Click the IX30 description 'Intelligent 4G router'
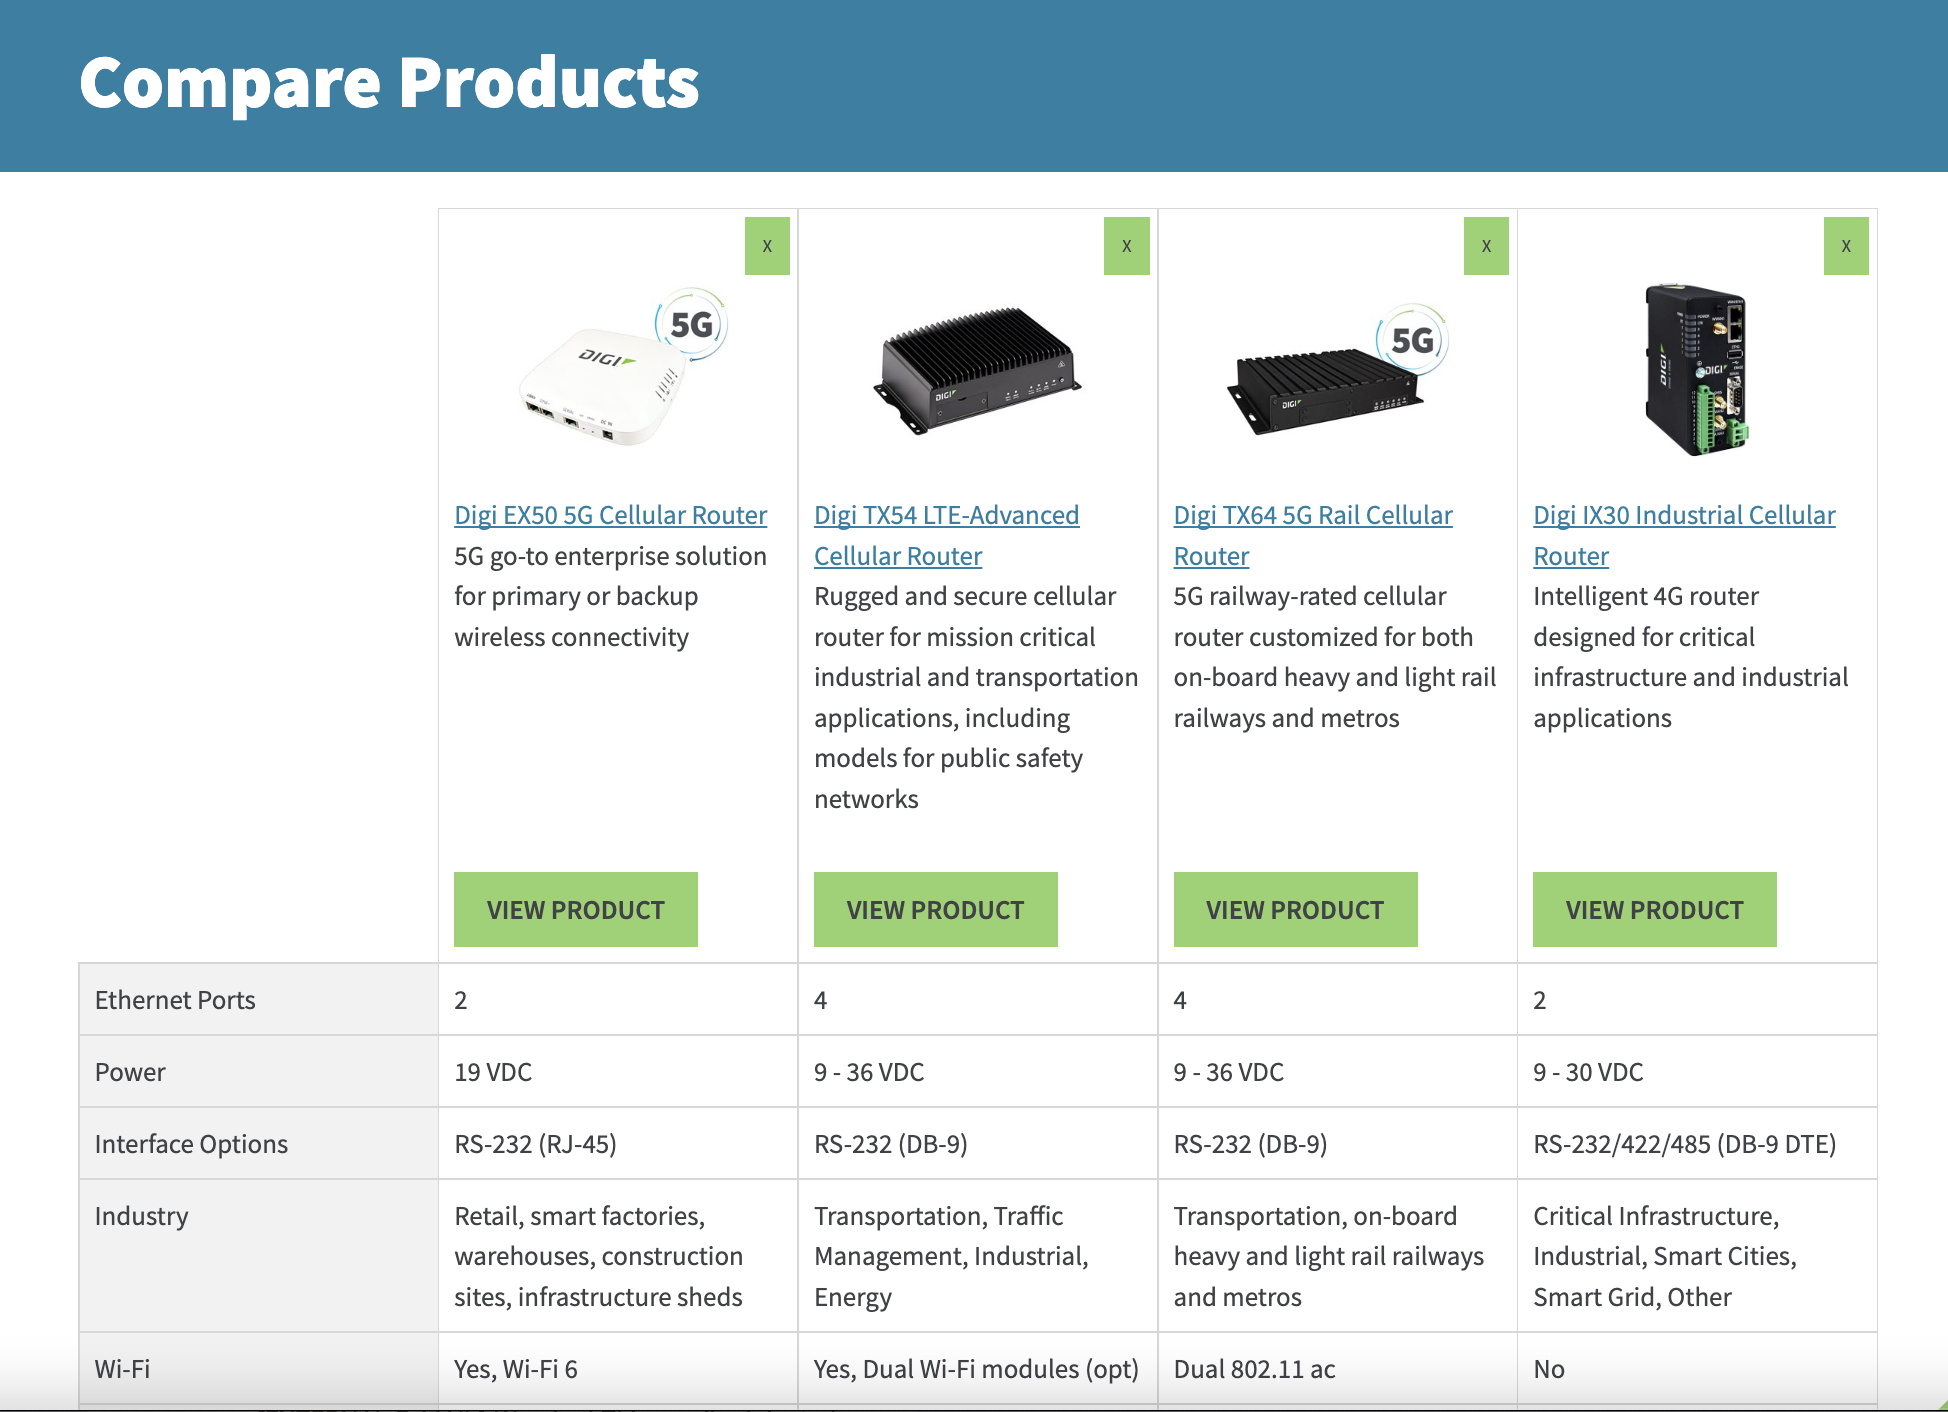 [x=1690, y=657]
